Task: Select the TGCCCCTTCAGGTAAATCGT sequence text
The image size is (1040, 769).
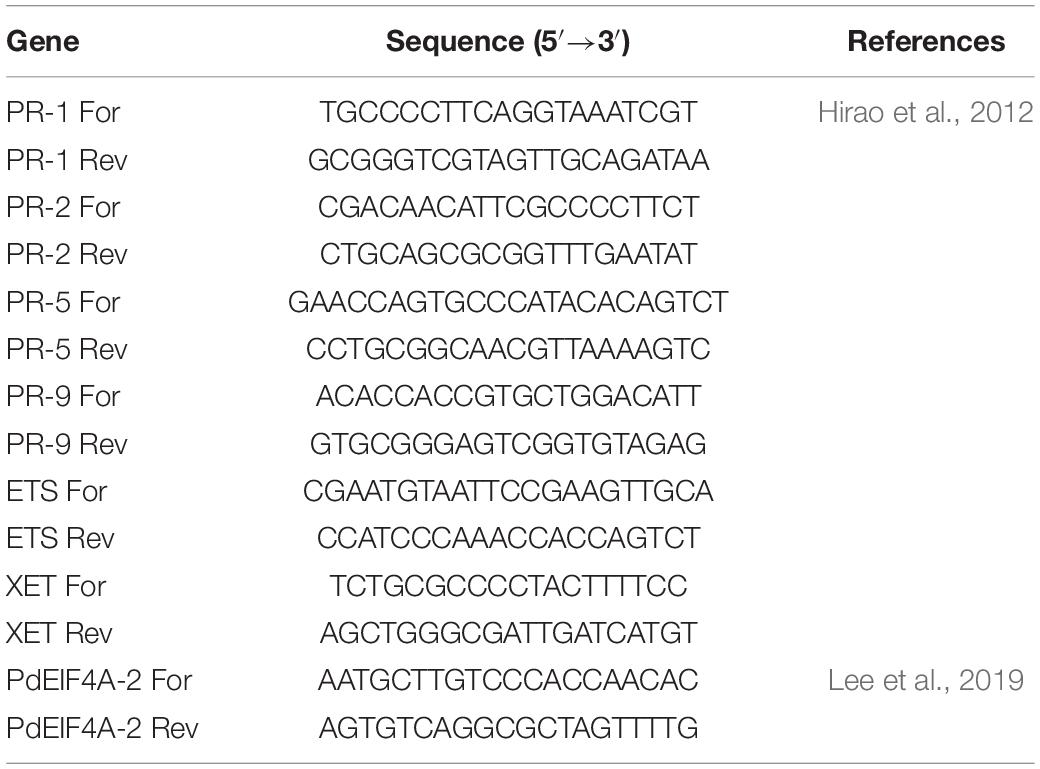Action: point(508,112)
